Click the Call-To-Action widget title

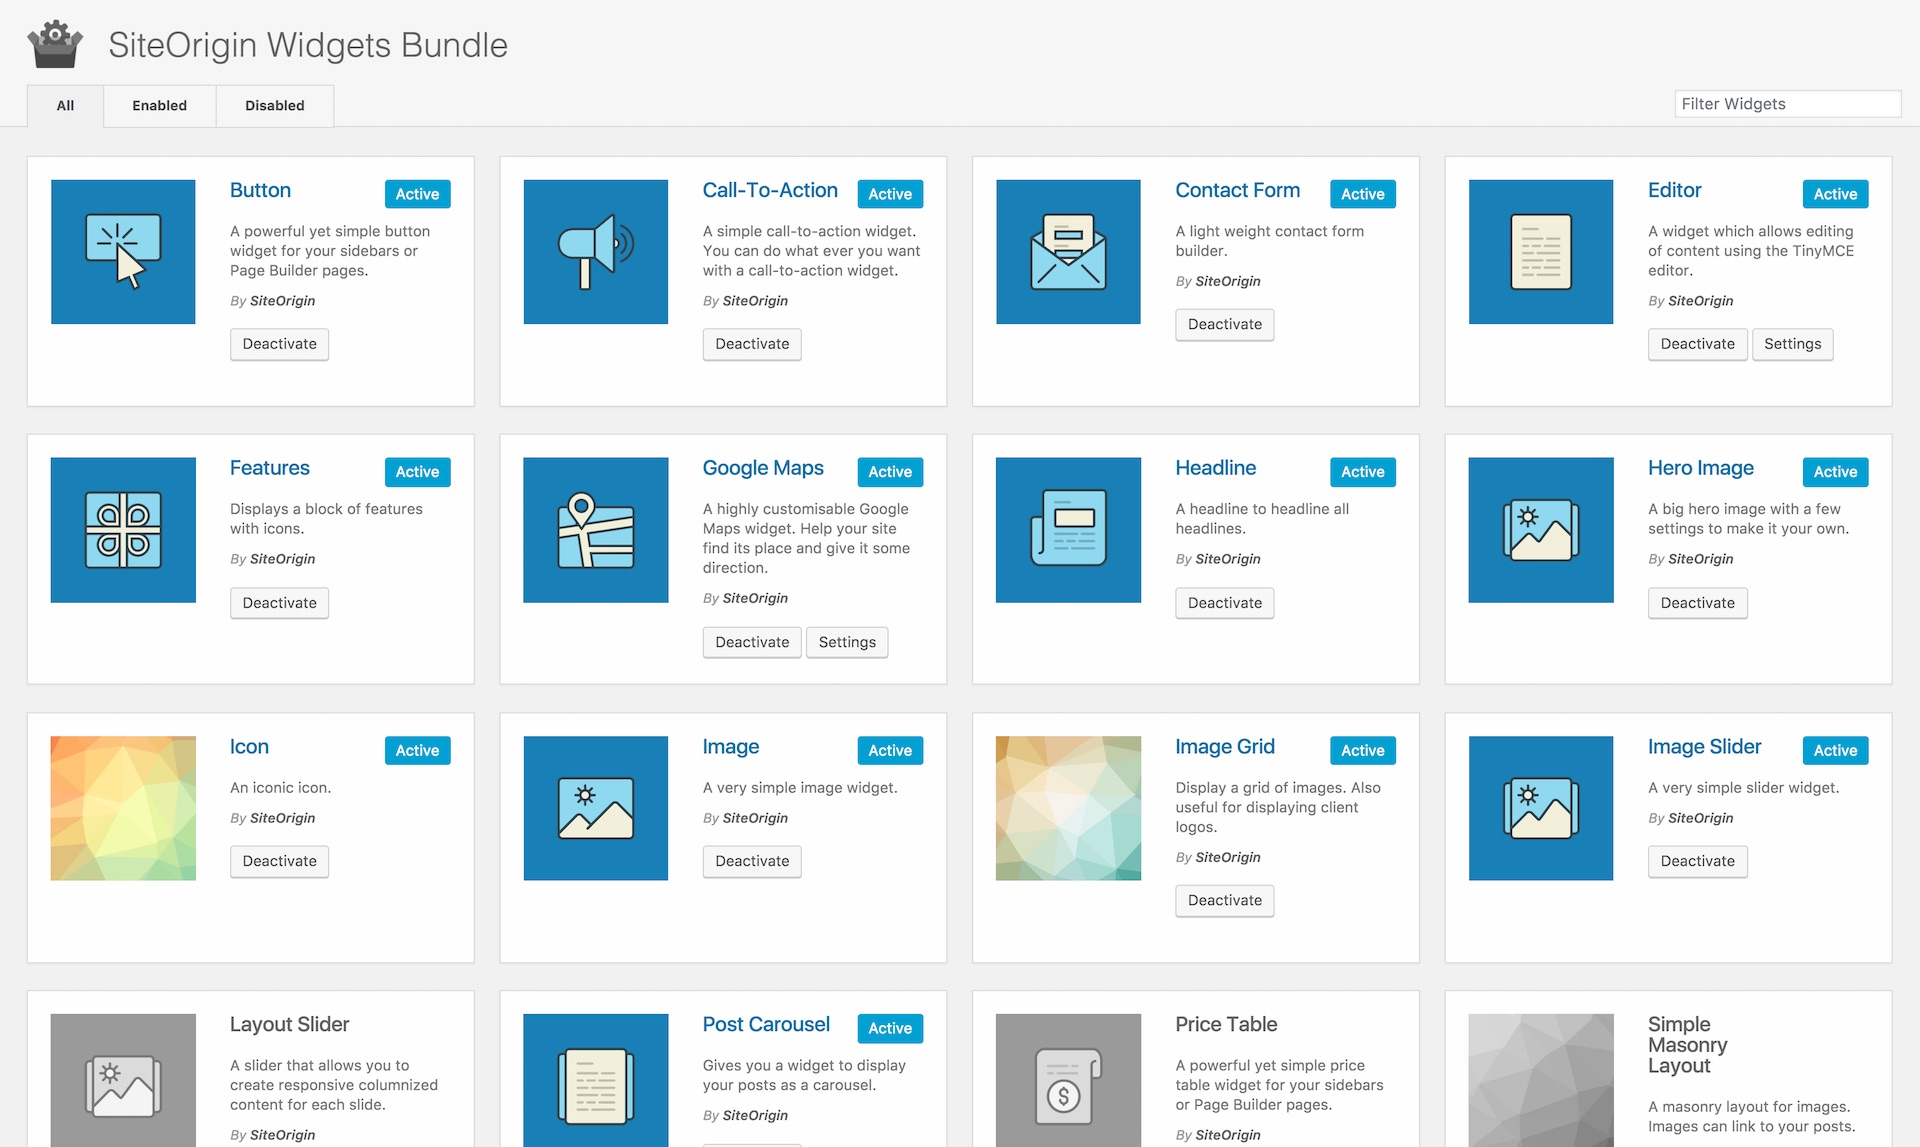point(770,190)
